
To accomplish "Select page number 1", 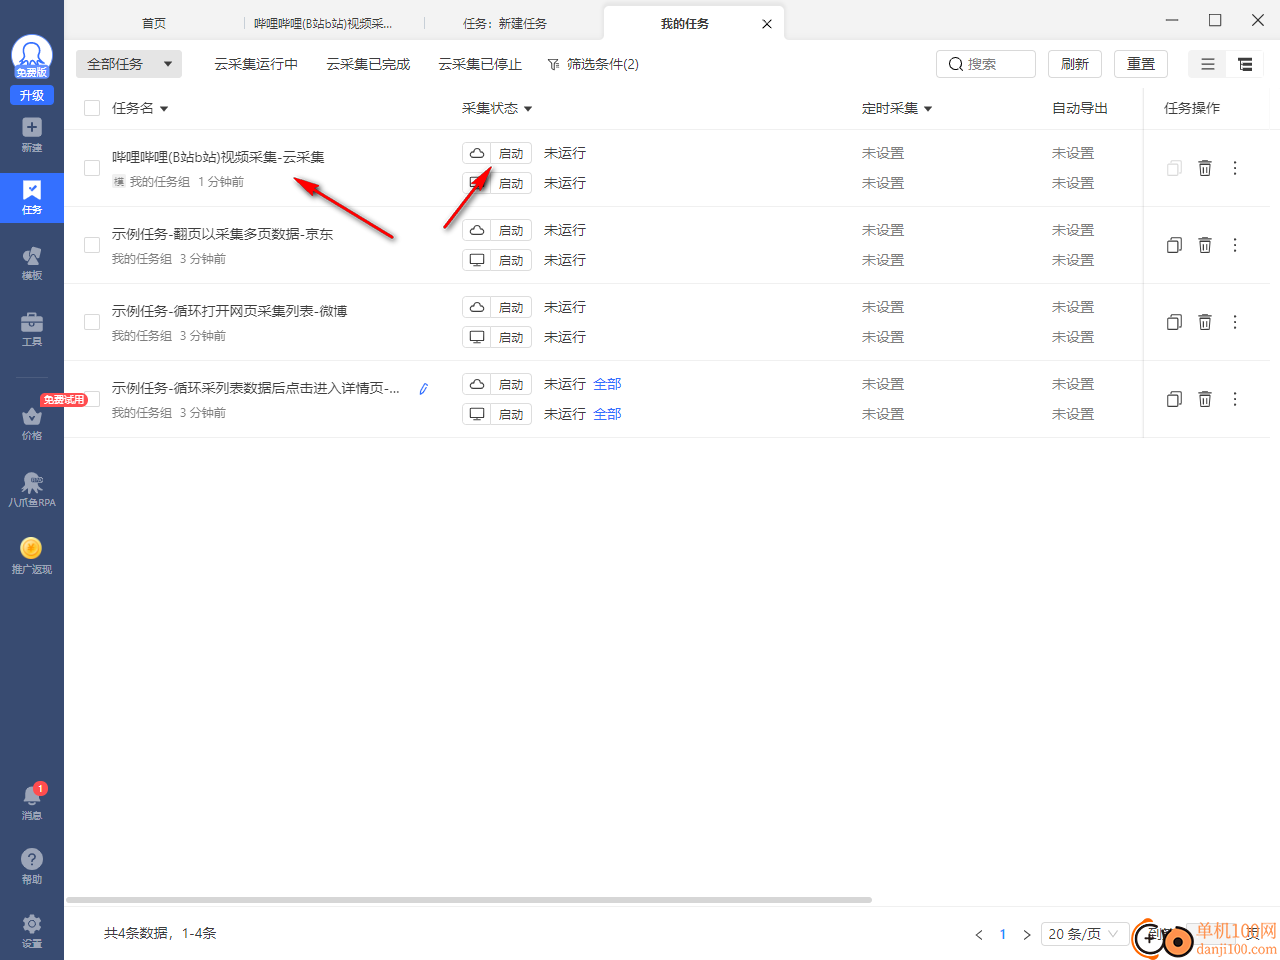I will (x=1003, y=935).
